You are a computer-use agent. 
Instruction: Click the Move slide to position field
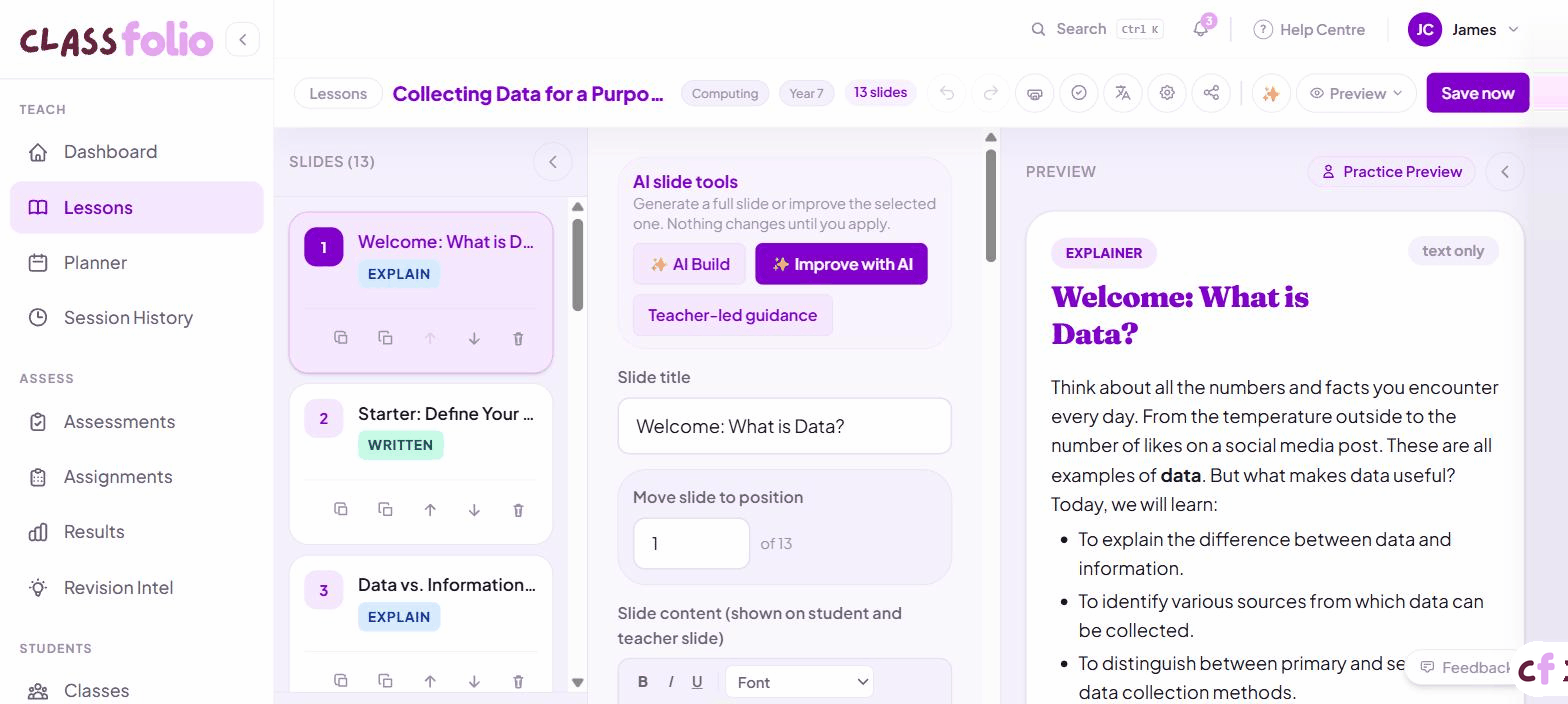[691, 543]
